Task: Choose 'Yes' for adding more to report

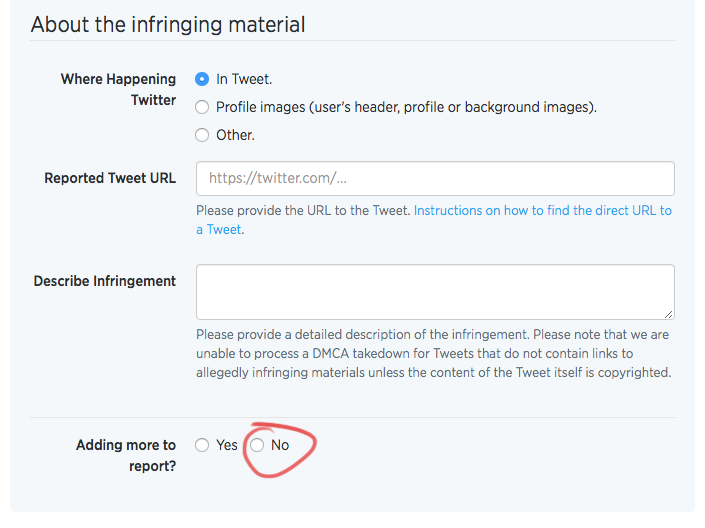Action: 202,445
